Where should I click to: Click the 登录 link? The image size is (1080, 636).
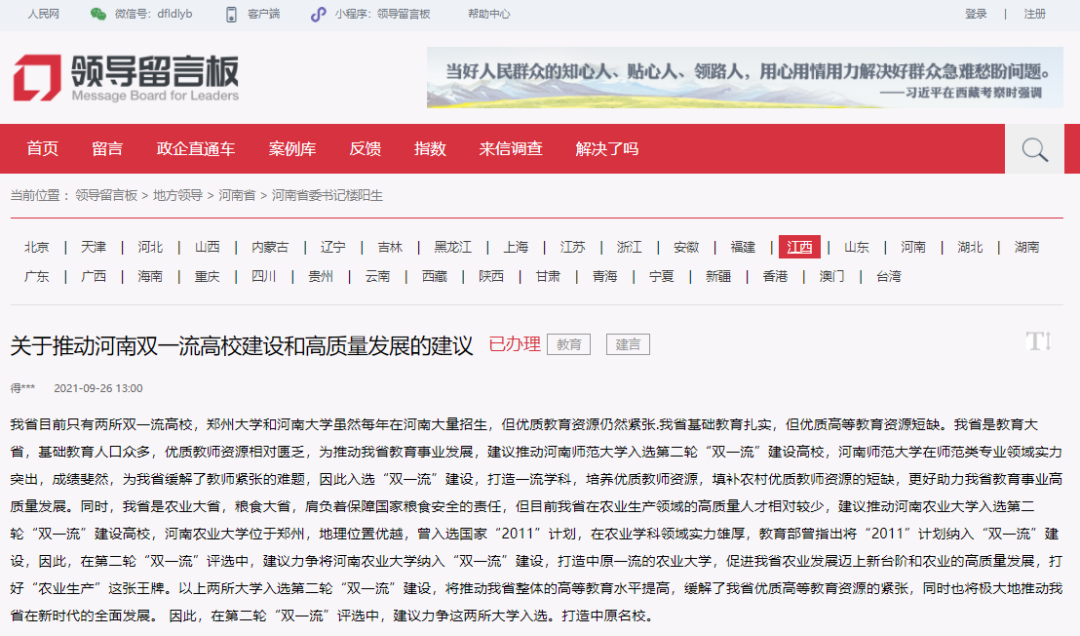[975, 14]
